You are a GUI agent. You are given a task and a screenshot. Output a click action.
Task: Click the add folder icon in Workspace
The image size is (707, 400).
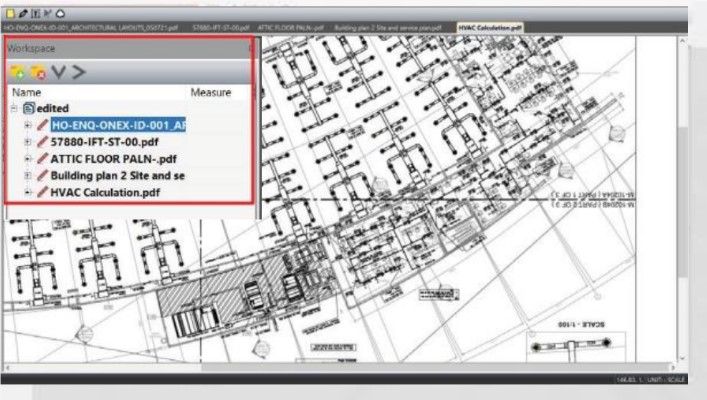18,72
